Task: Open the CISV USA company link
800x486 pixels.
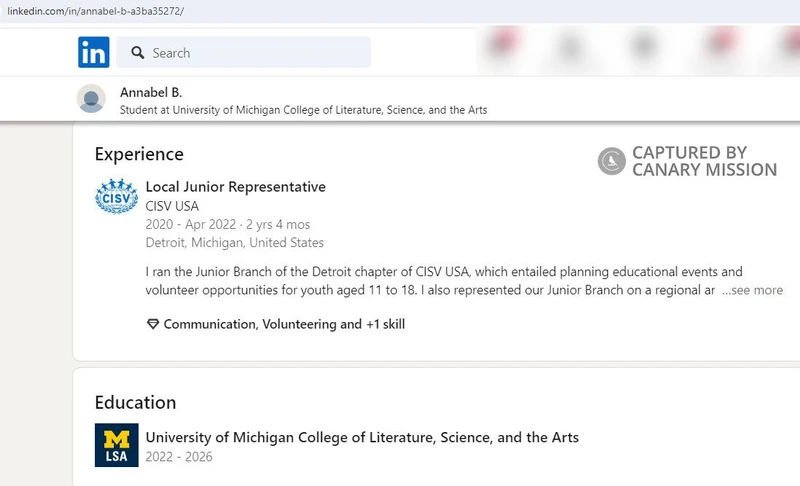Action: (x=172, y=206)
